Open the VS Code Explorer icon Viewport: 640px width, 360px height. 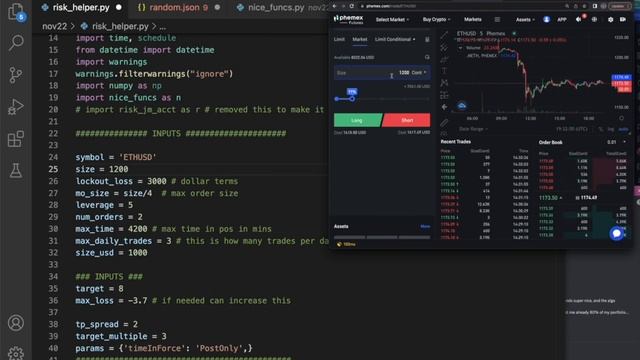[16, 11]
